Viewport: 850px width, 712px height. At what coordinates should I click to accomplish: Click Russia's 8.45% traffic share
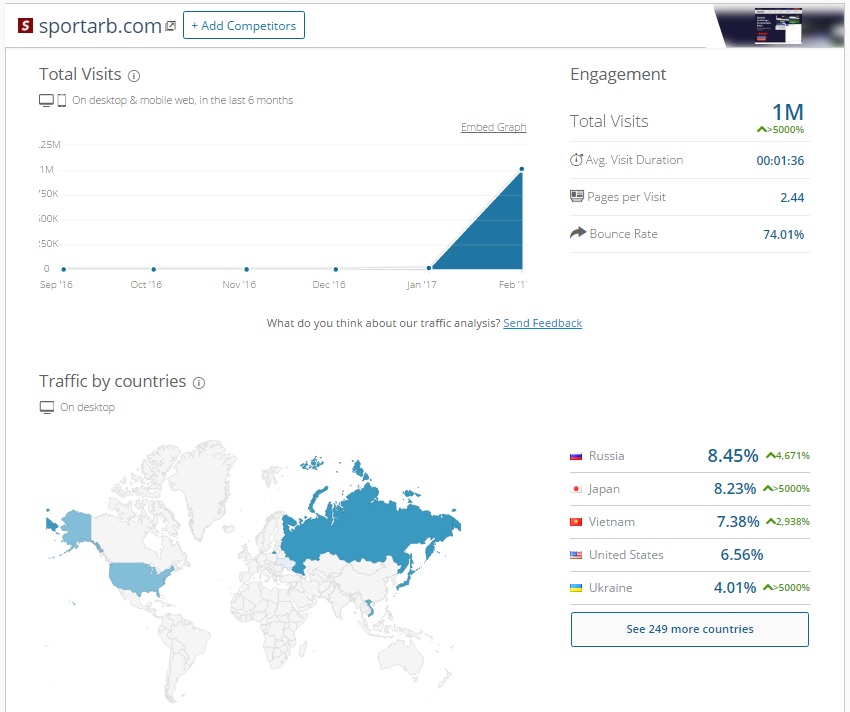click(x=733, y=456)
